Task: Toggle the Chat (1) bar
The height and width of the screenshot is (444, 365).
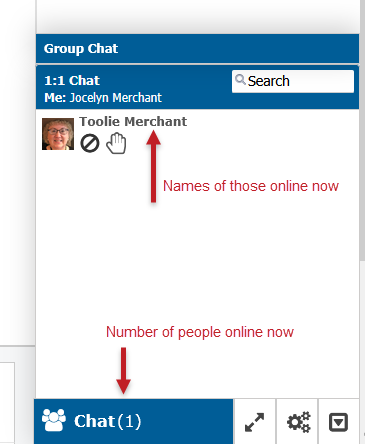Action: coord(133,421)
